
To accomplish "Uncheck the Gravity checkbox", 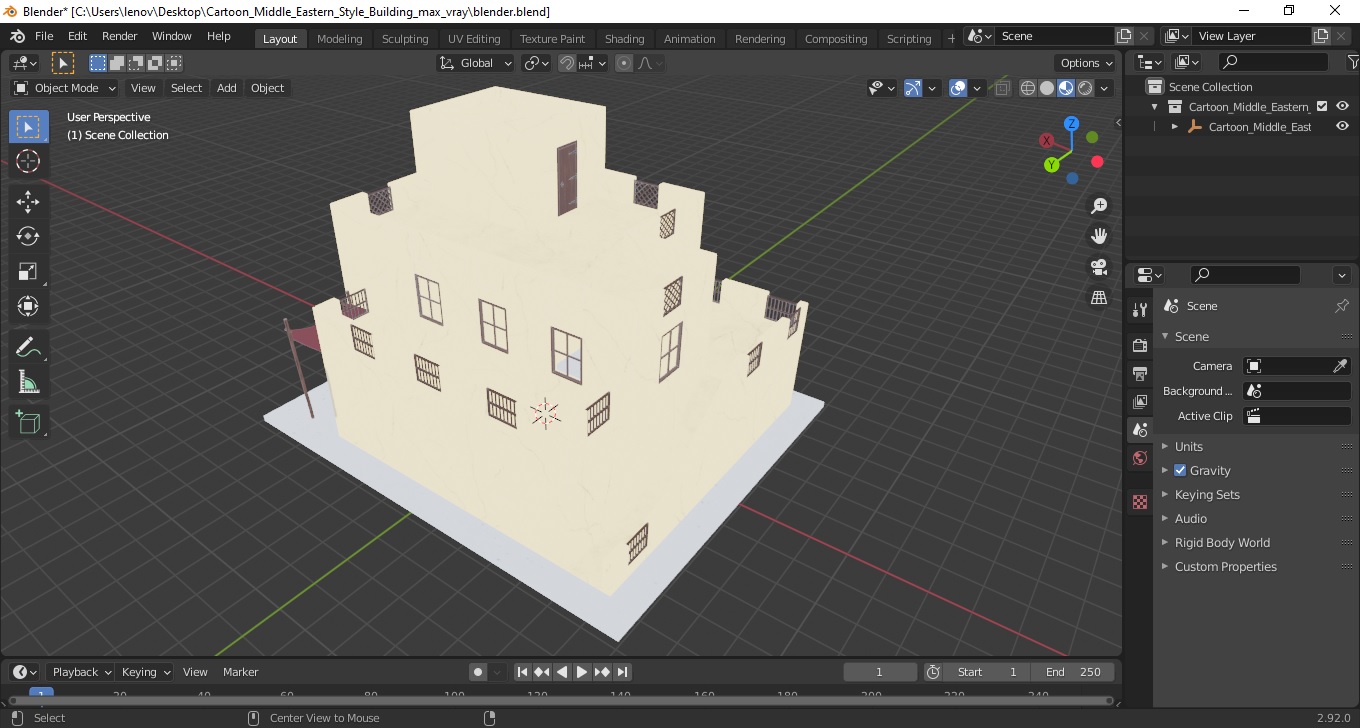I will click(x=1180, y=470).
